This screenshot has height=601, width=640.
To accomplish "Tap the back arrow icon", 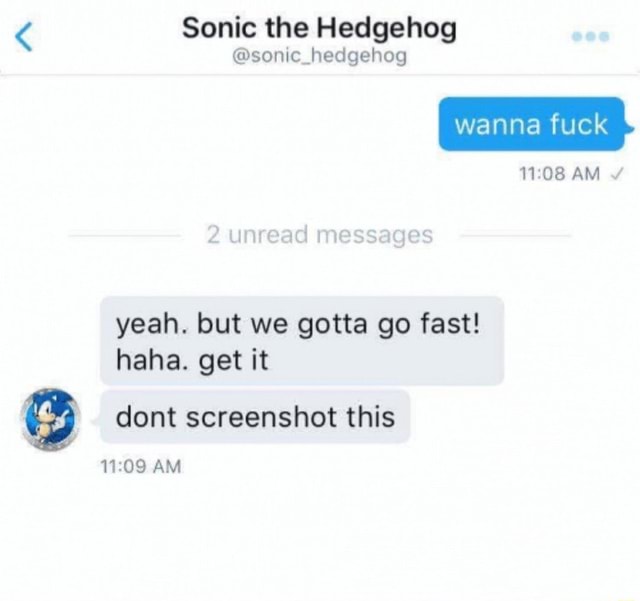I will tap(24, 37).
